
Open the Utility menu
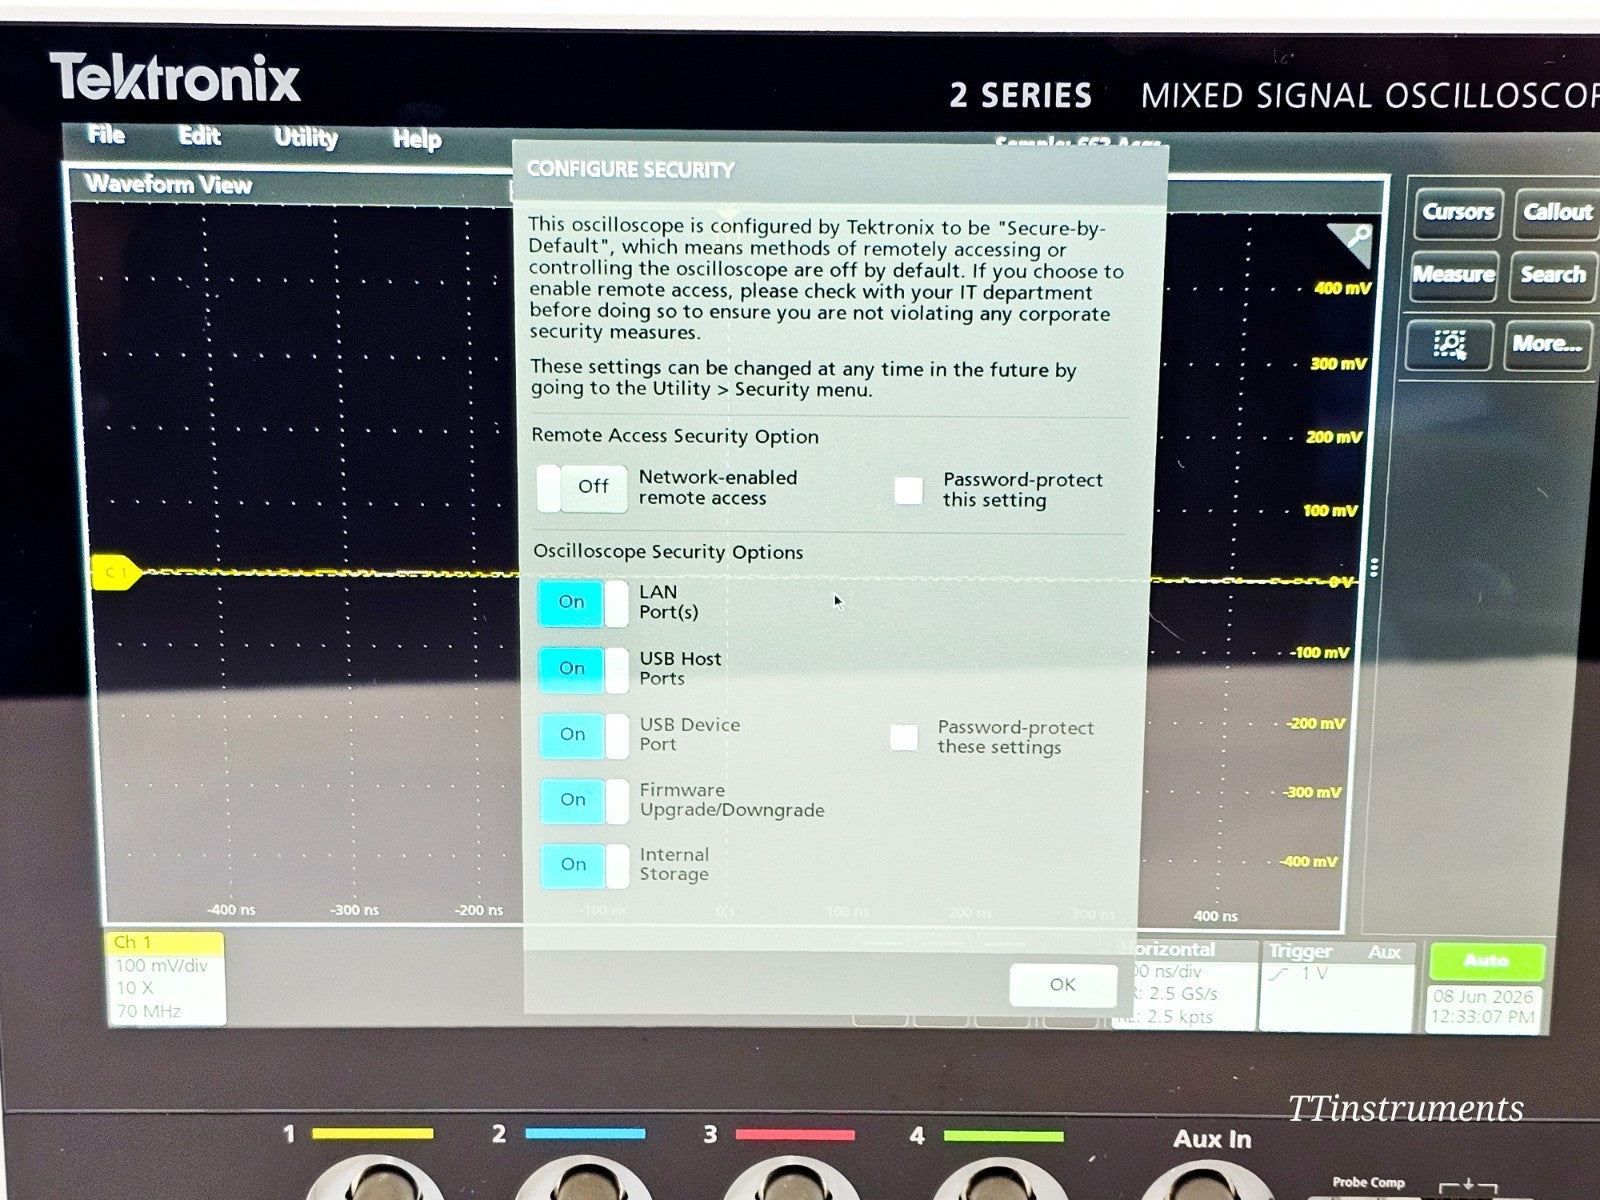306,138
